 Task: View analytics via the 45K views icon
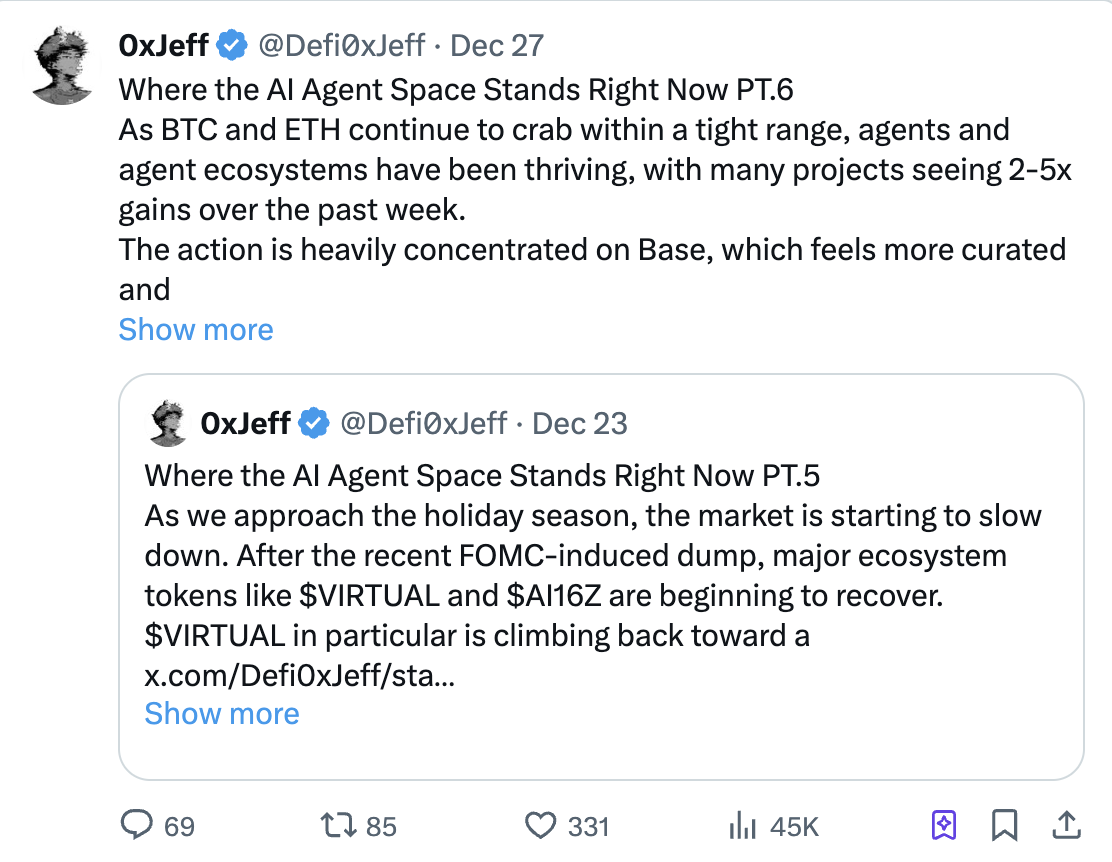(x=741, y=825)
